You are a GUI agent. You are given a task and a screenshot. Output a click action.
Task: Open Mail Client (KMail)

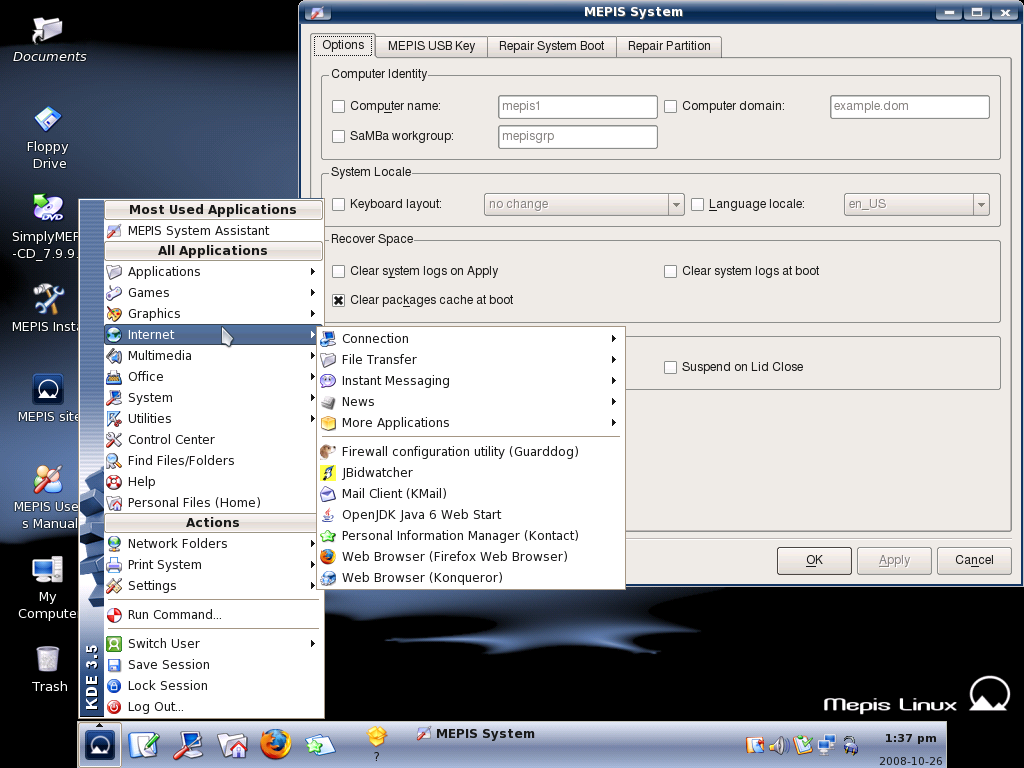point(470,493)
